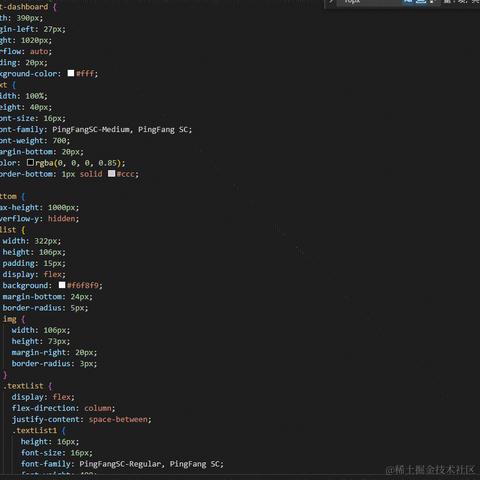Open the #ccc border color swatch

click(x=111, y=173)
